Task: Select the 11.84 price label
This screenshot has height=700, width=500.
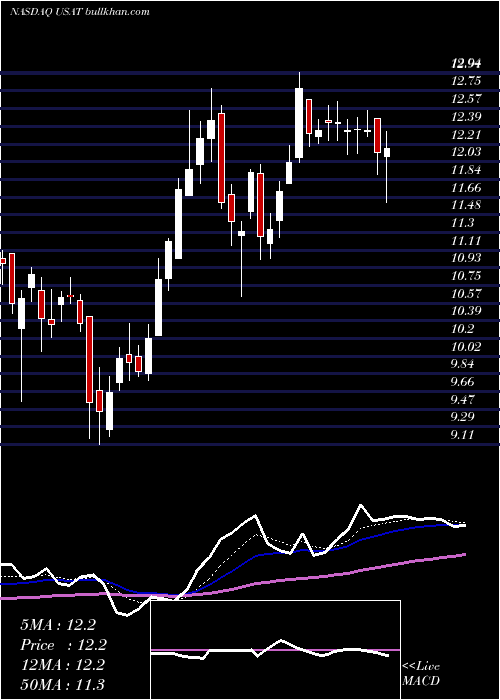Action: click(466, 170)
